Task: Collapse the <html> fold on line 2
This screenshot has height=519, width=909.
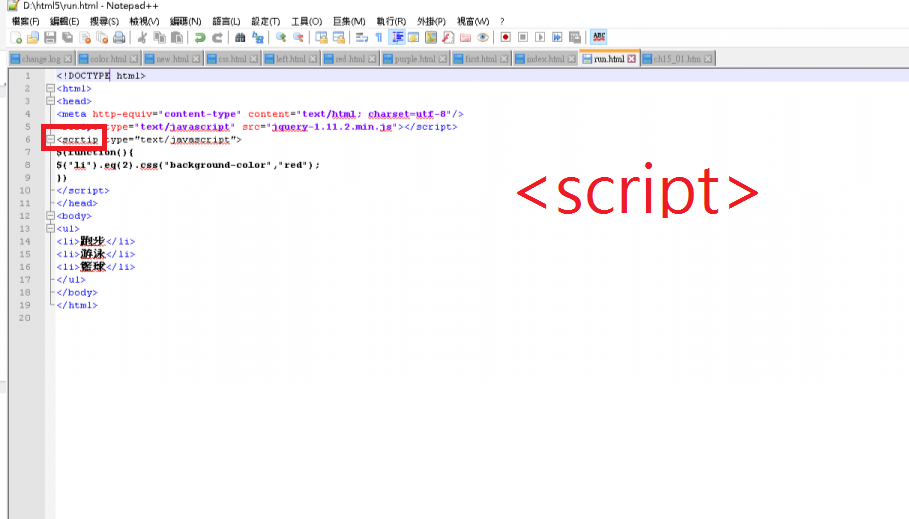Action: pos(50,89)
